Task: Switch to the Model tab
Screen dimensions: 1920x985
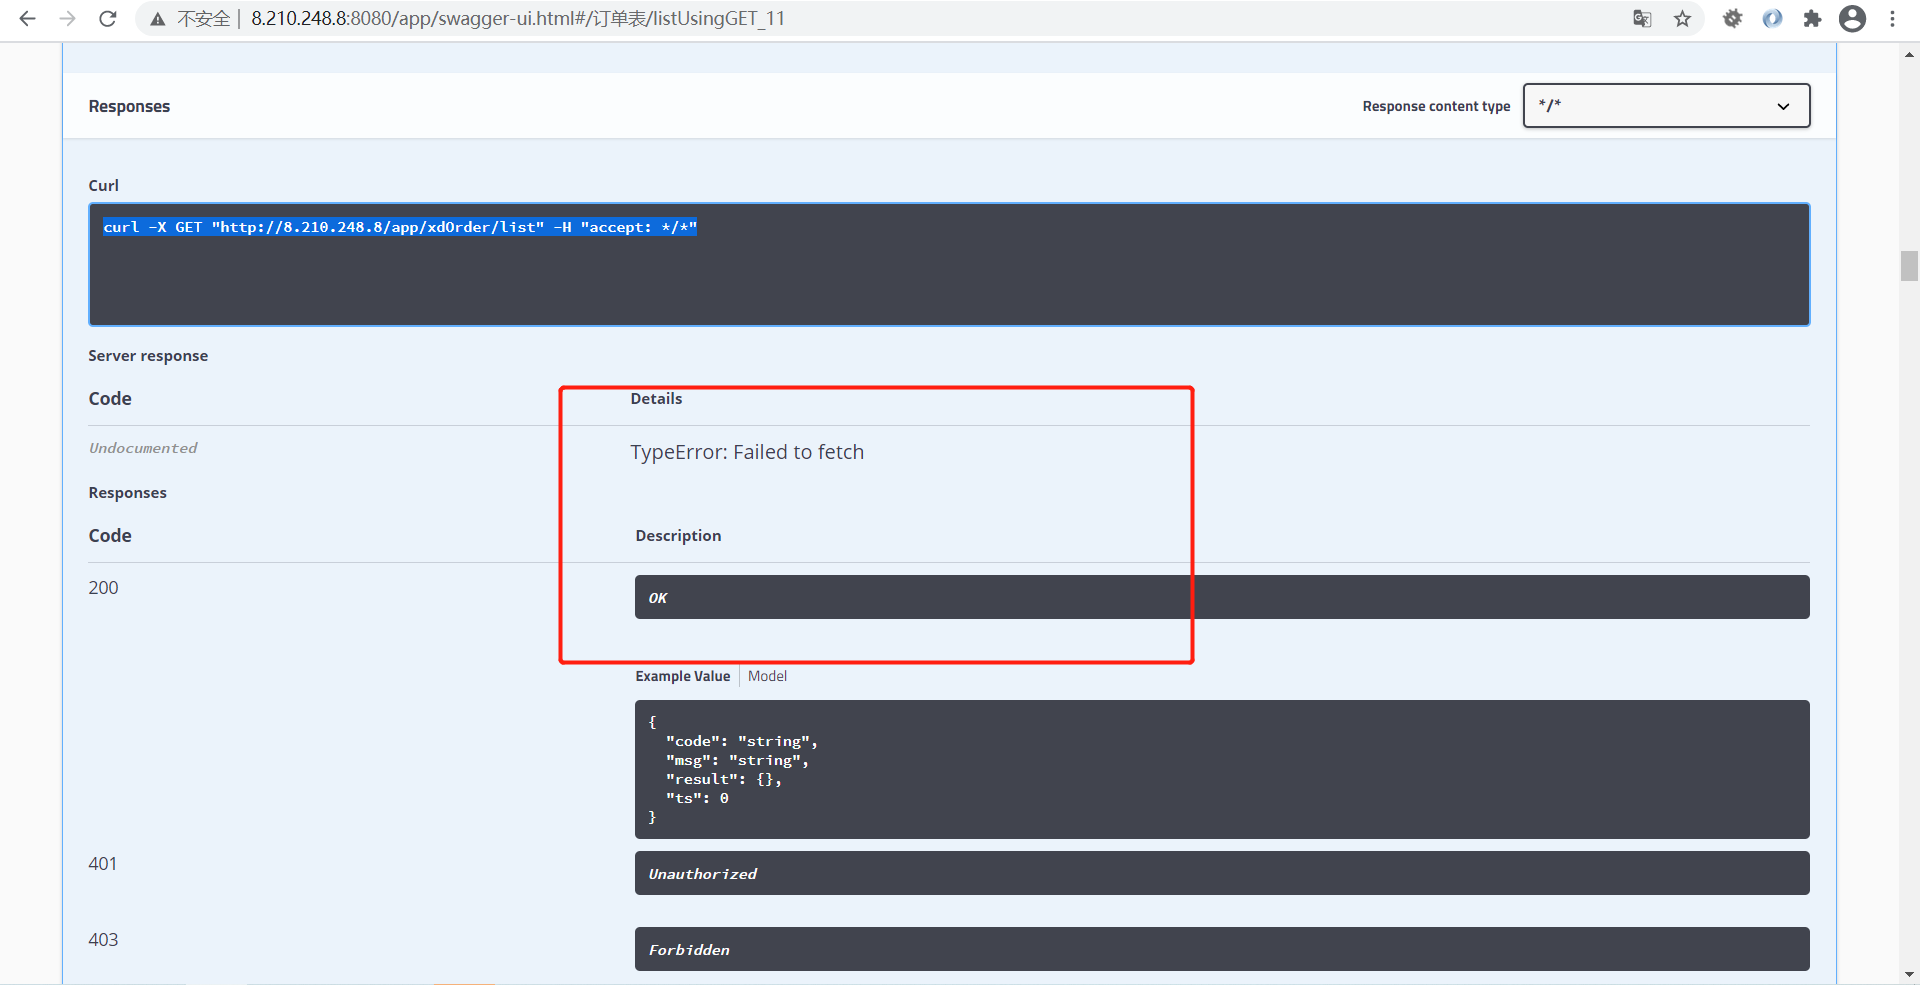Action: coord(766,676)
